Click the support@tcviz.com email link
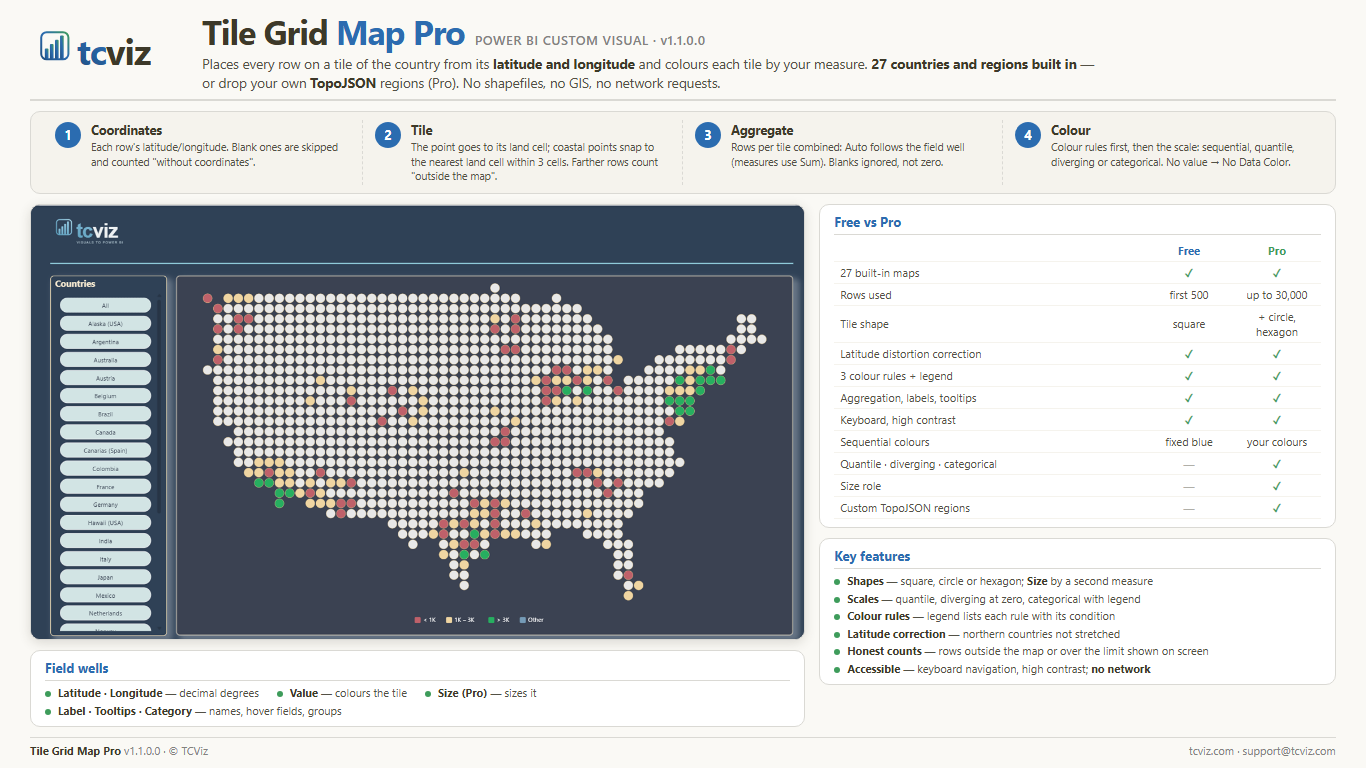This screenshot has width=1366, height=768. [x=1290, y=751]
